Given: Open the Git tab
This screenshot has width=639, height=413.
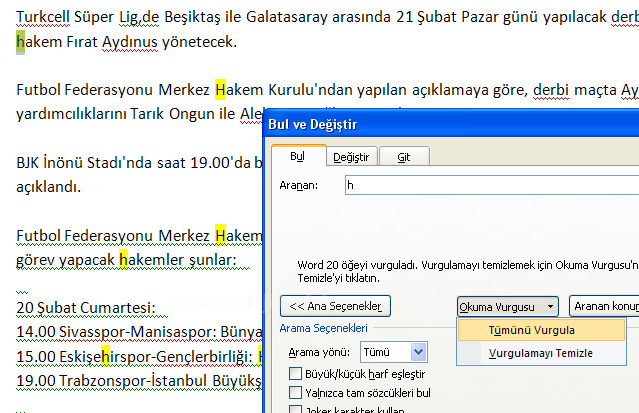Looking at the screenshot, I should [x=404, y=157].
